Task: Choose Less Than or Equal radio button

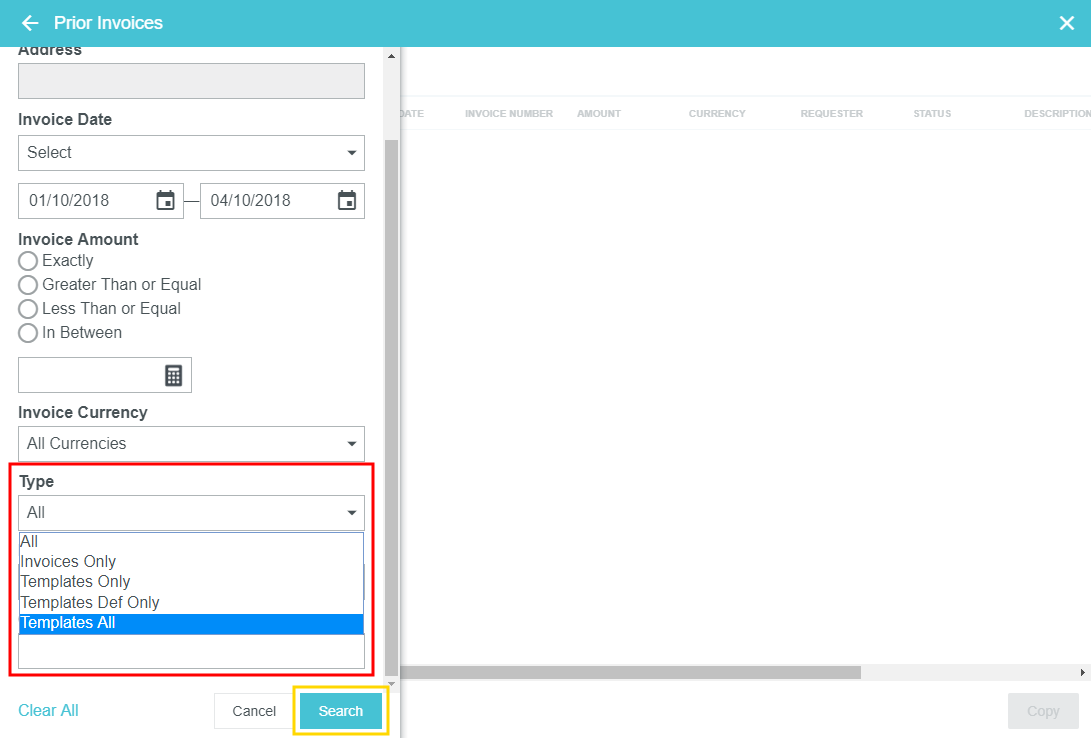Action: click(28, 309)
